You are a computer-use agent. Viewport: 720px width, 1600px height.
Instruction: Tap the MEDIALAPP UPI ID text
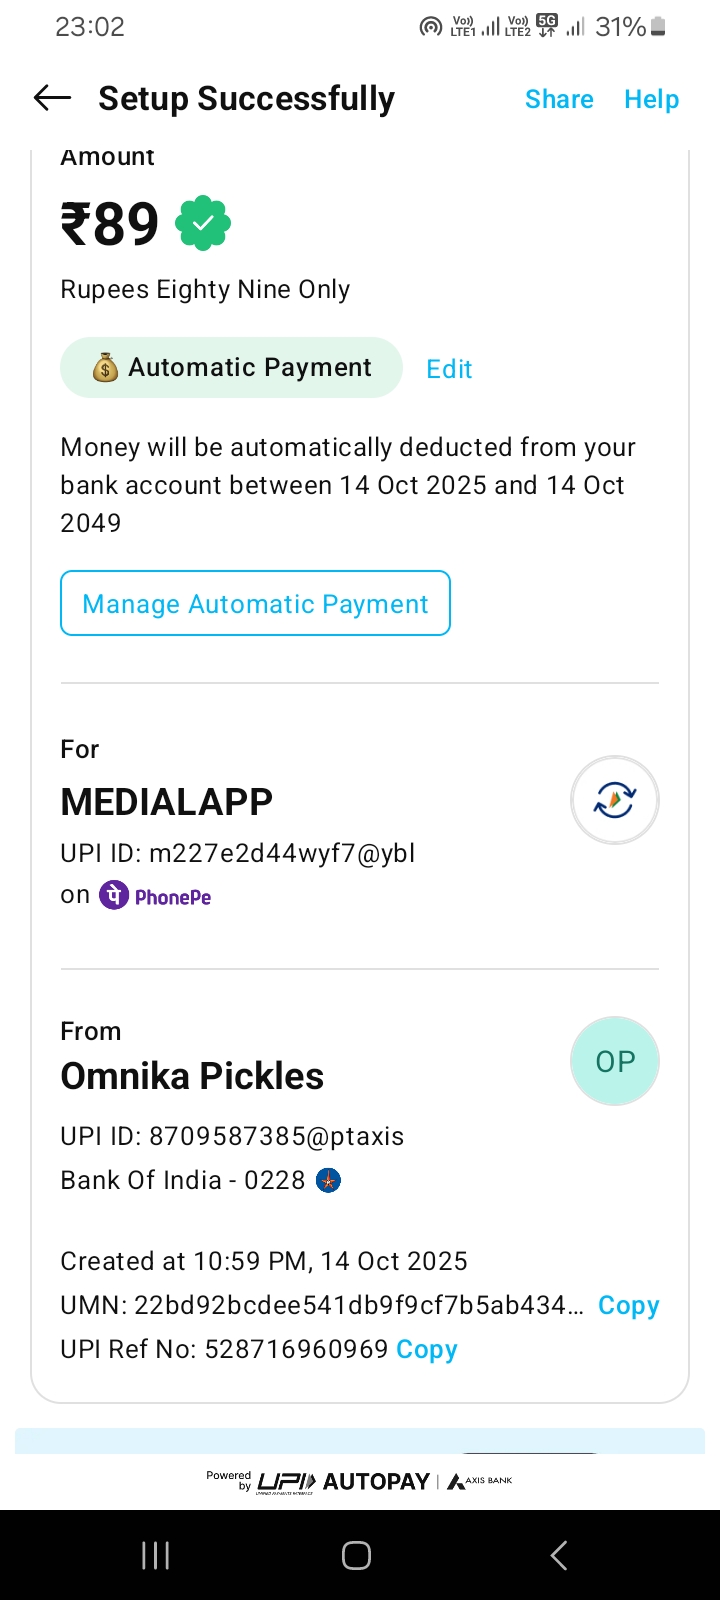237,853
